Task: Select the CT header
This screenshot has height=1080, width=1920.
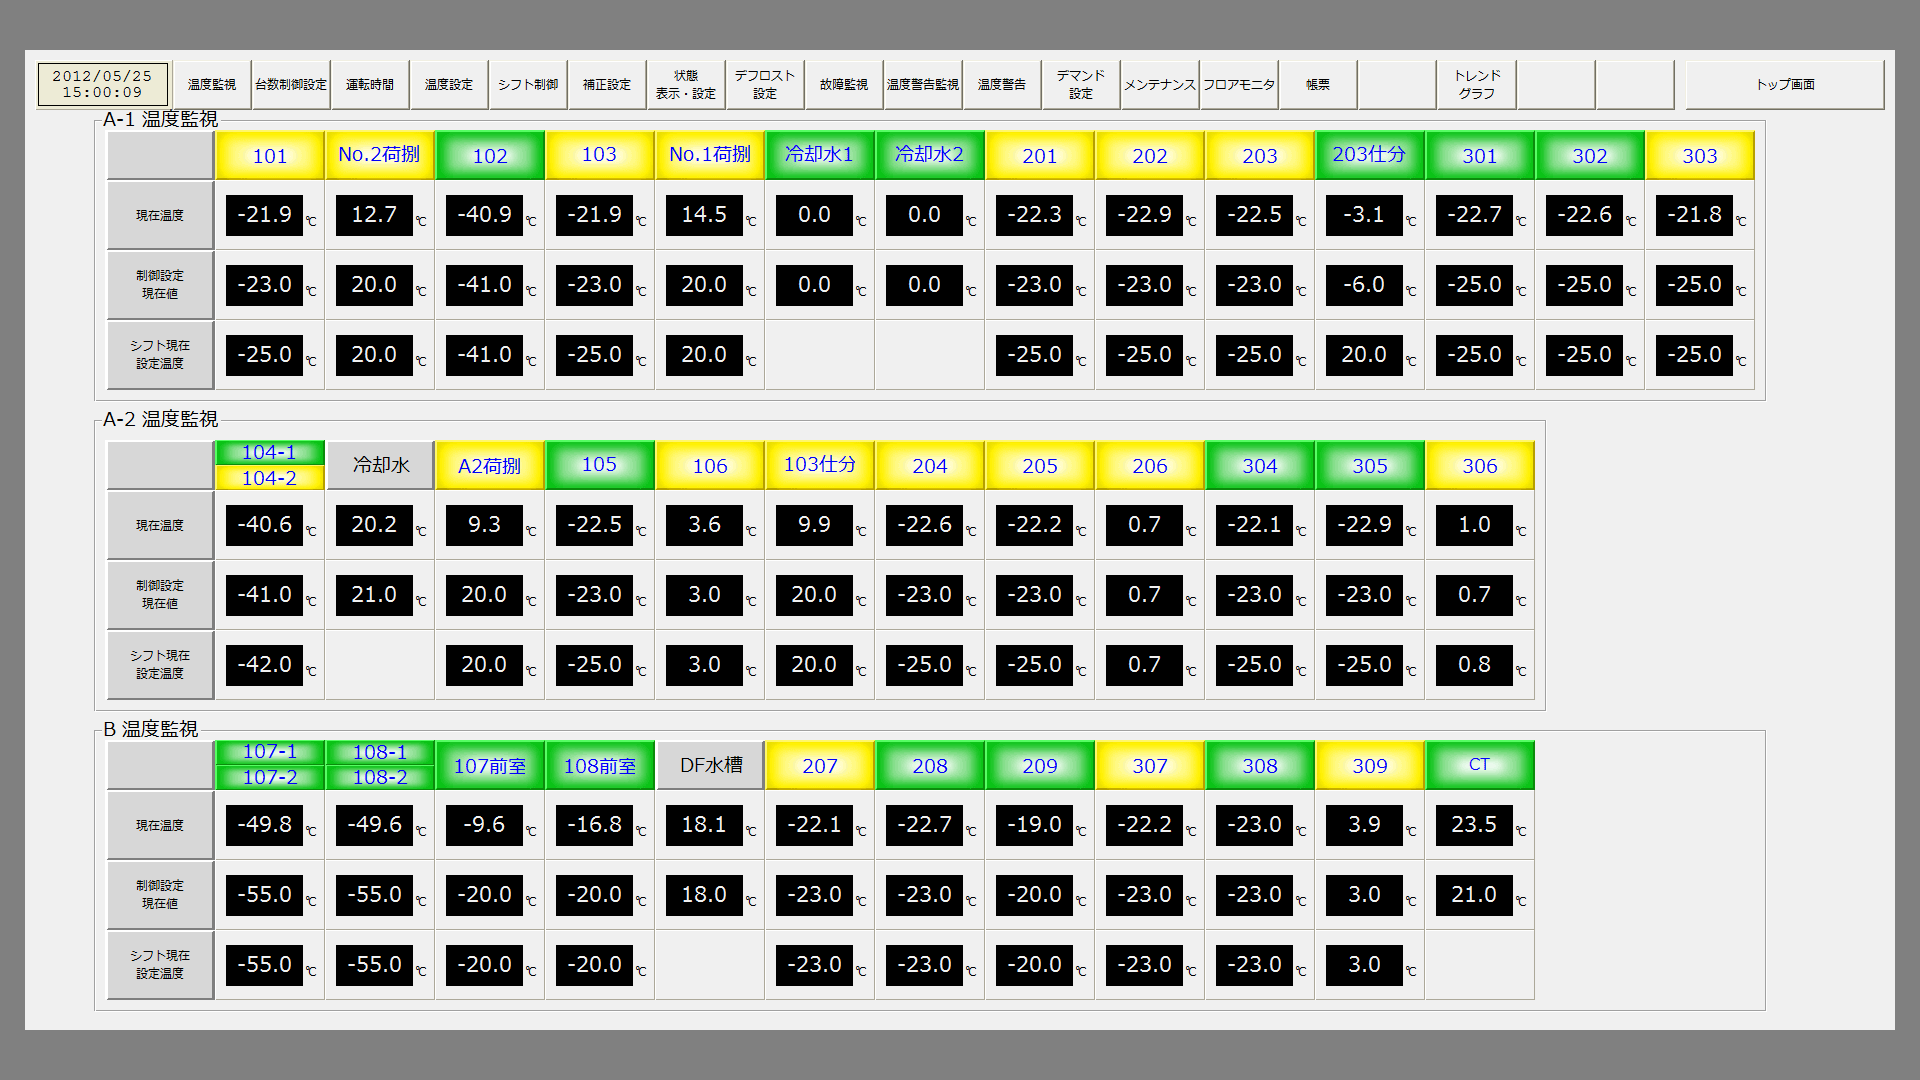Action: [x=1480, y=765]
